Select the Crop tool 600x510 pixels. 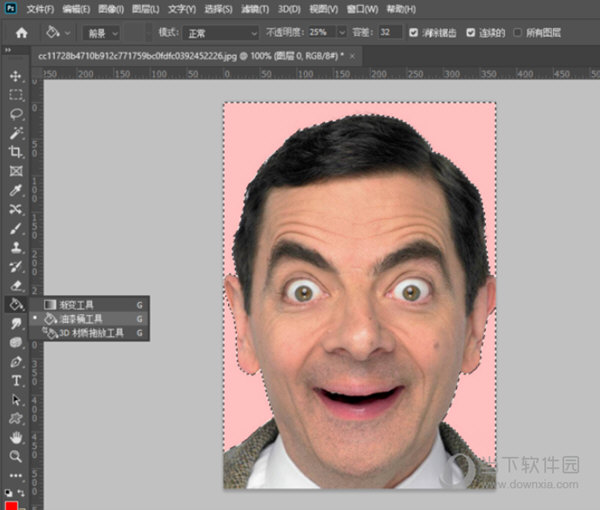[16, 152]
